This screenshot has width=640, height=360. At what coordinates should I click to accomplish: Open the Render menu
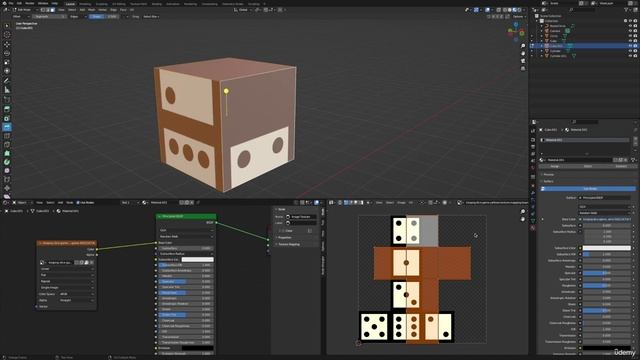coord(30,3)
